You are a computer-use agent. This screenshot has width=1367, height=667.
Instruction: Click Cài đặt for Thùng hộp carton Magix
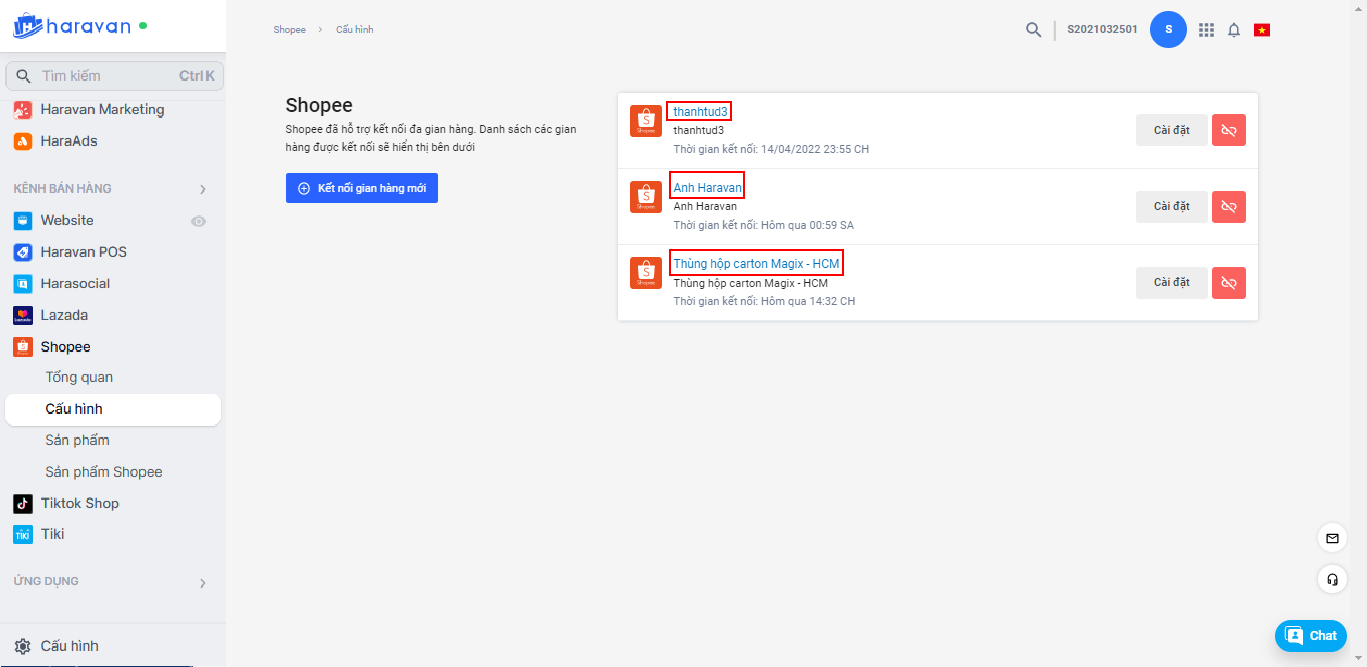click(x=1172, y=283)
